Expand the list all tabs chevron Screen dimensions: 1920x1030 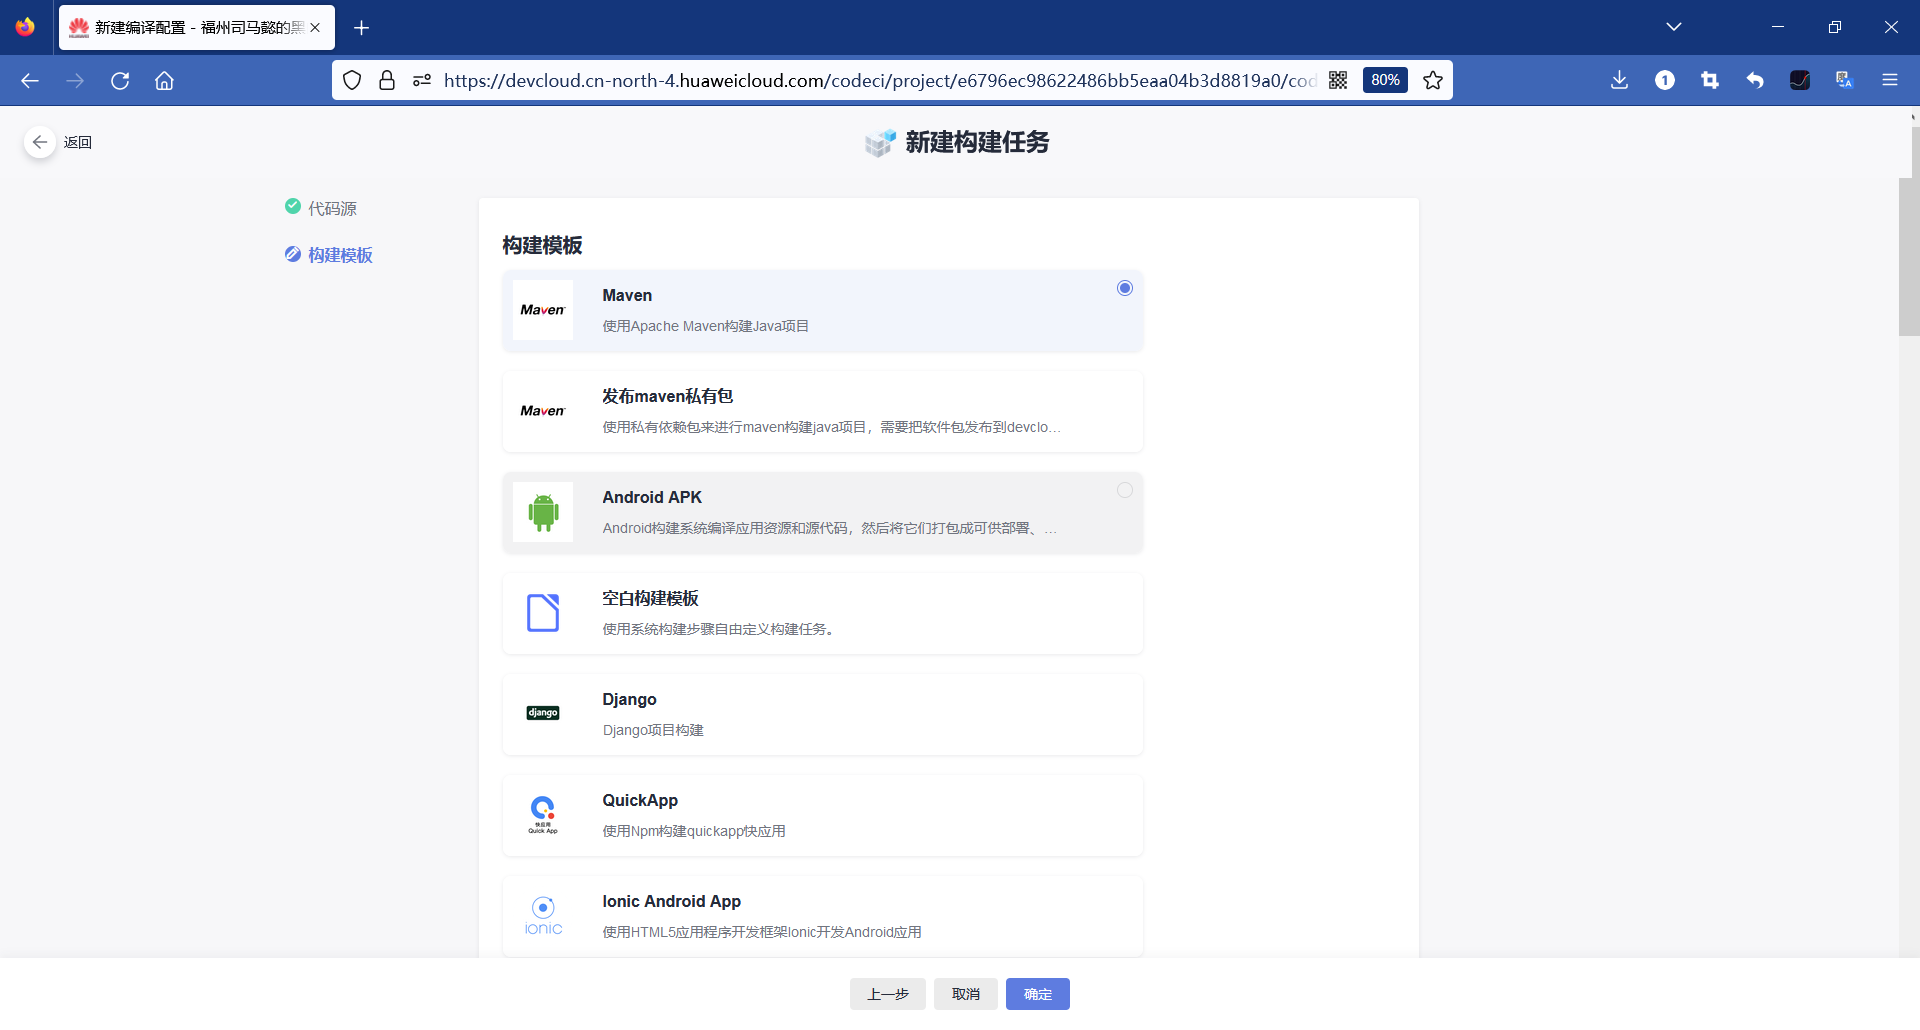pyautogui.click(x=1674, y=27)
